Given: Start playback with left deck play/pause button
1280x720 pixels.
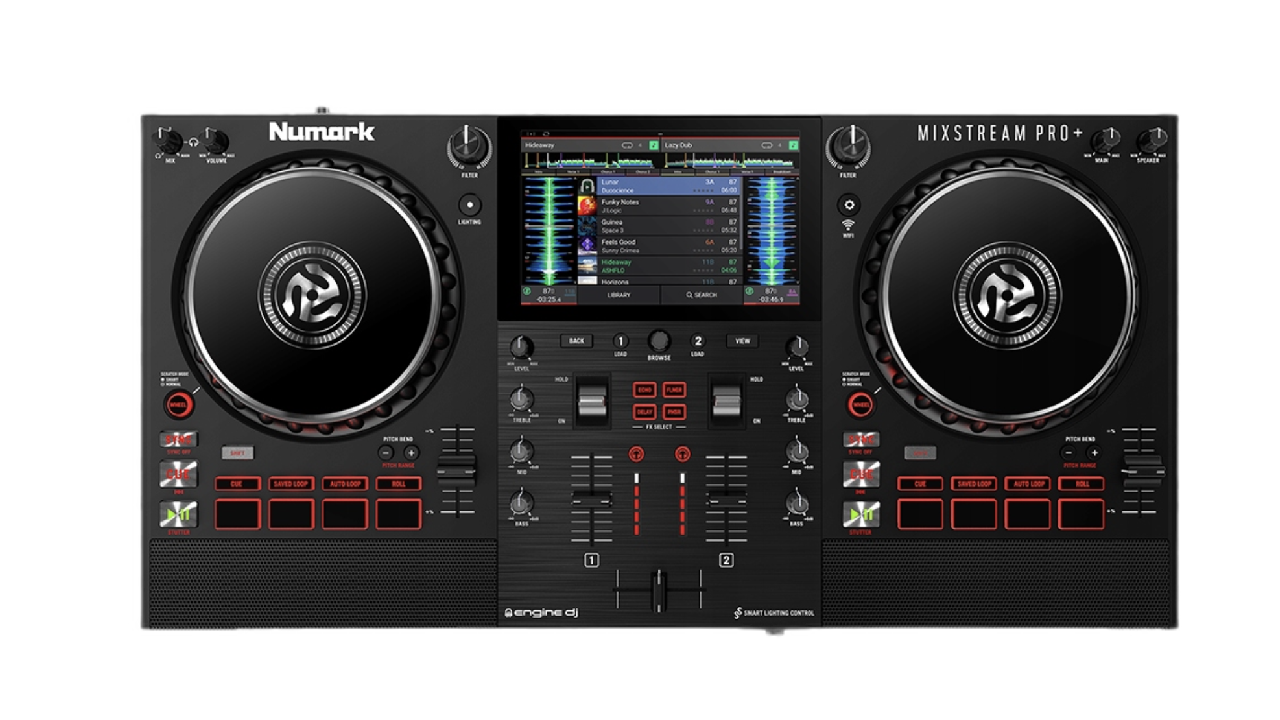Looking at the screenshot, I should tap(181, 514).
